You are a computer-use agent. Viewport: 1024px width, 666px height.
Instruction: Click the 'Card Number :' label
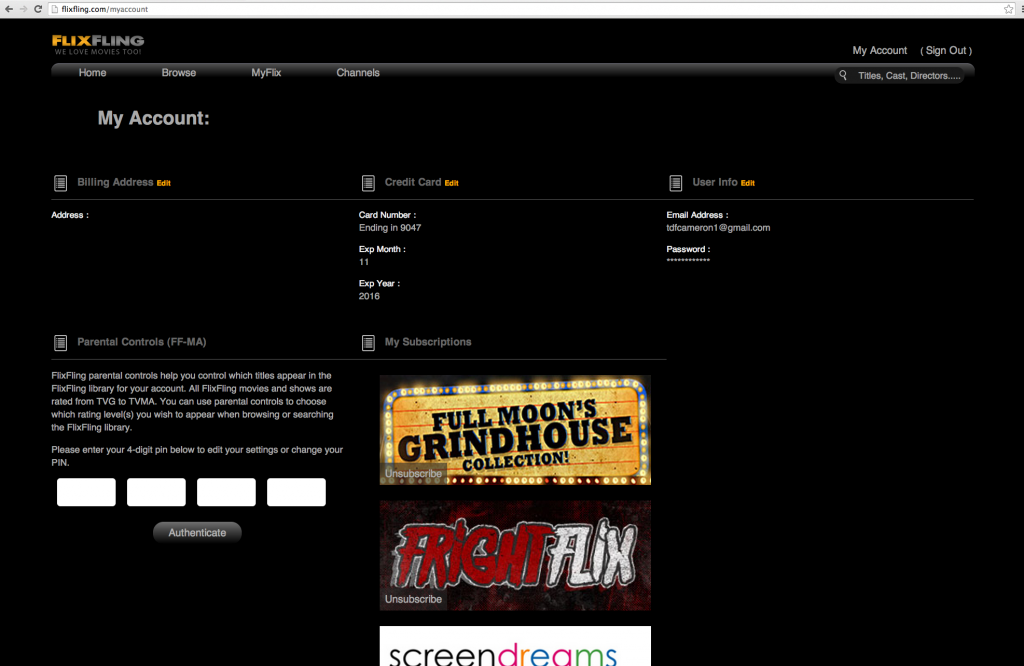click(x=387, y=215)
